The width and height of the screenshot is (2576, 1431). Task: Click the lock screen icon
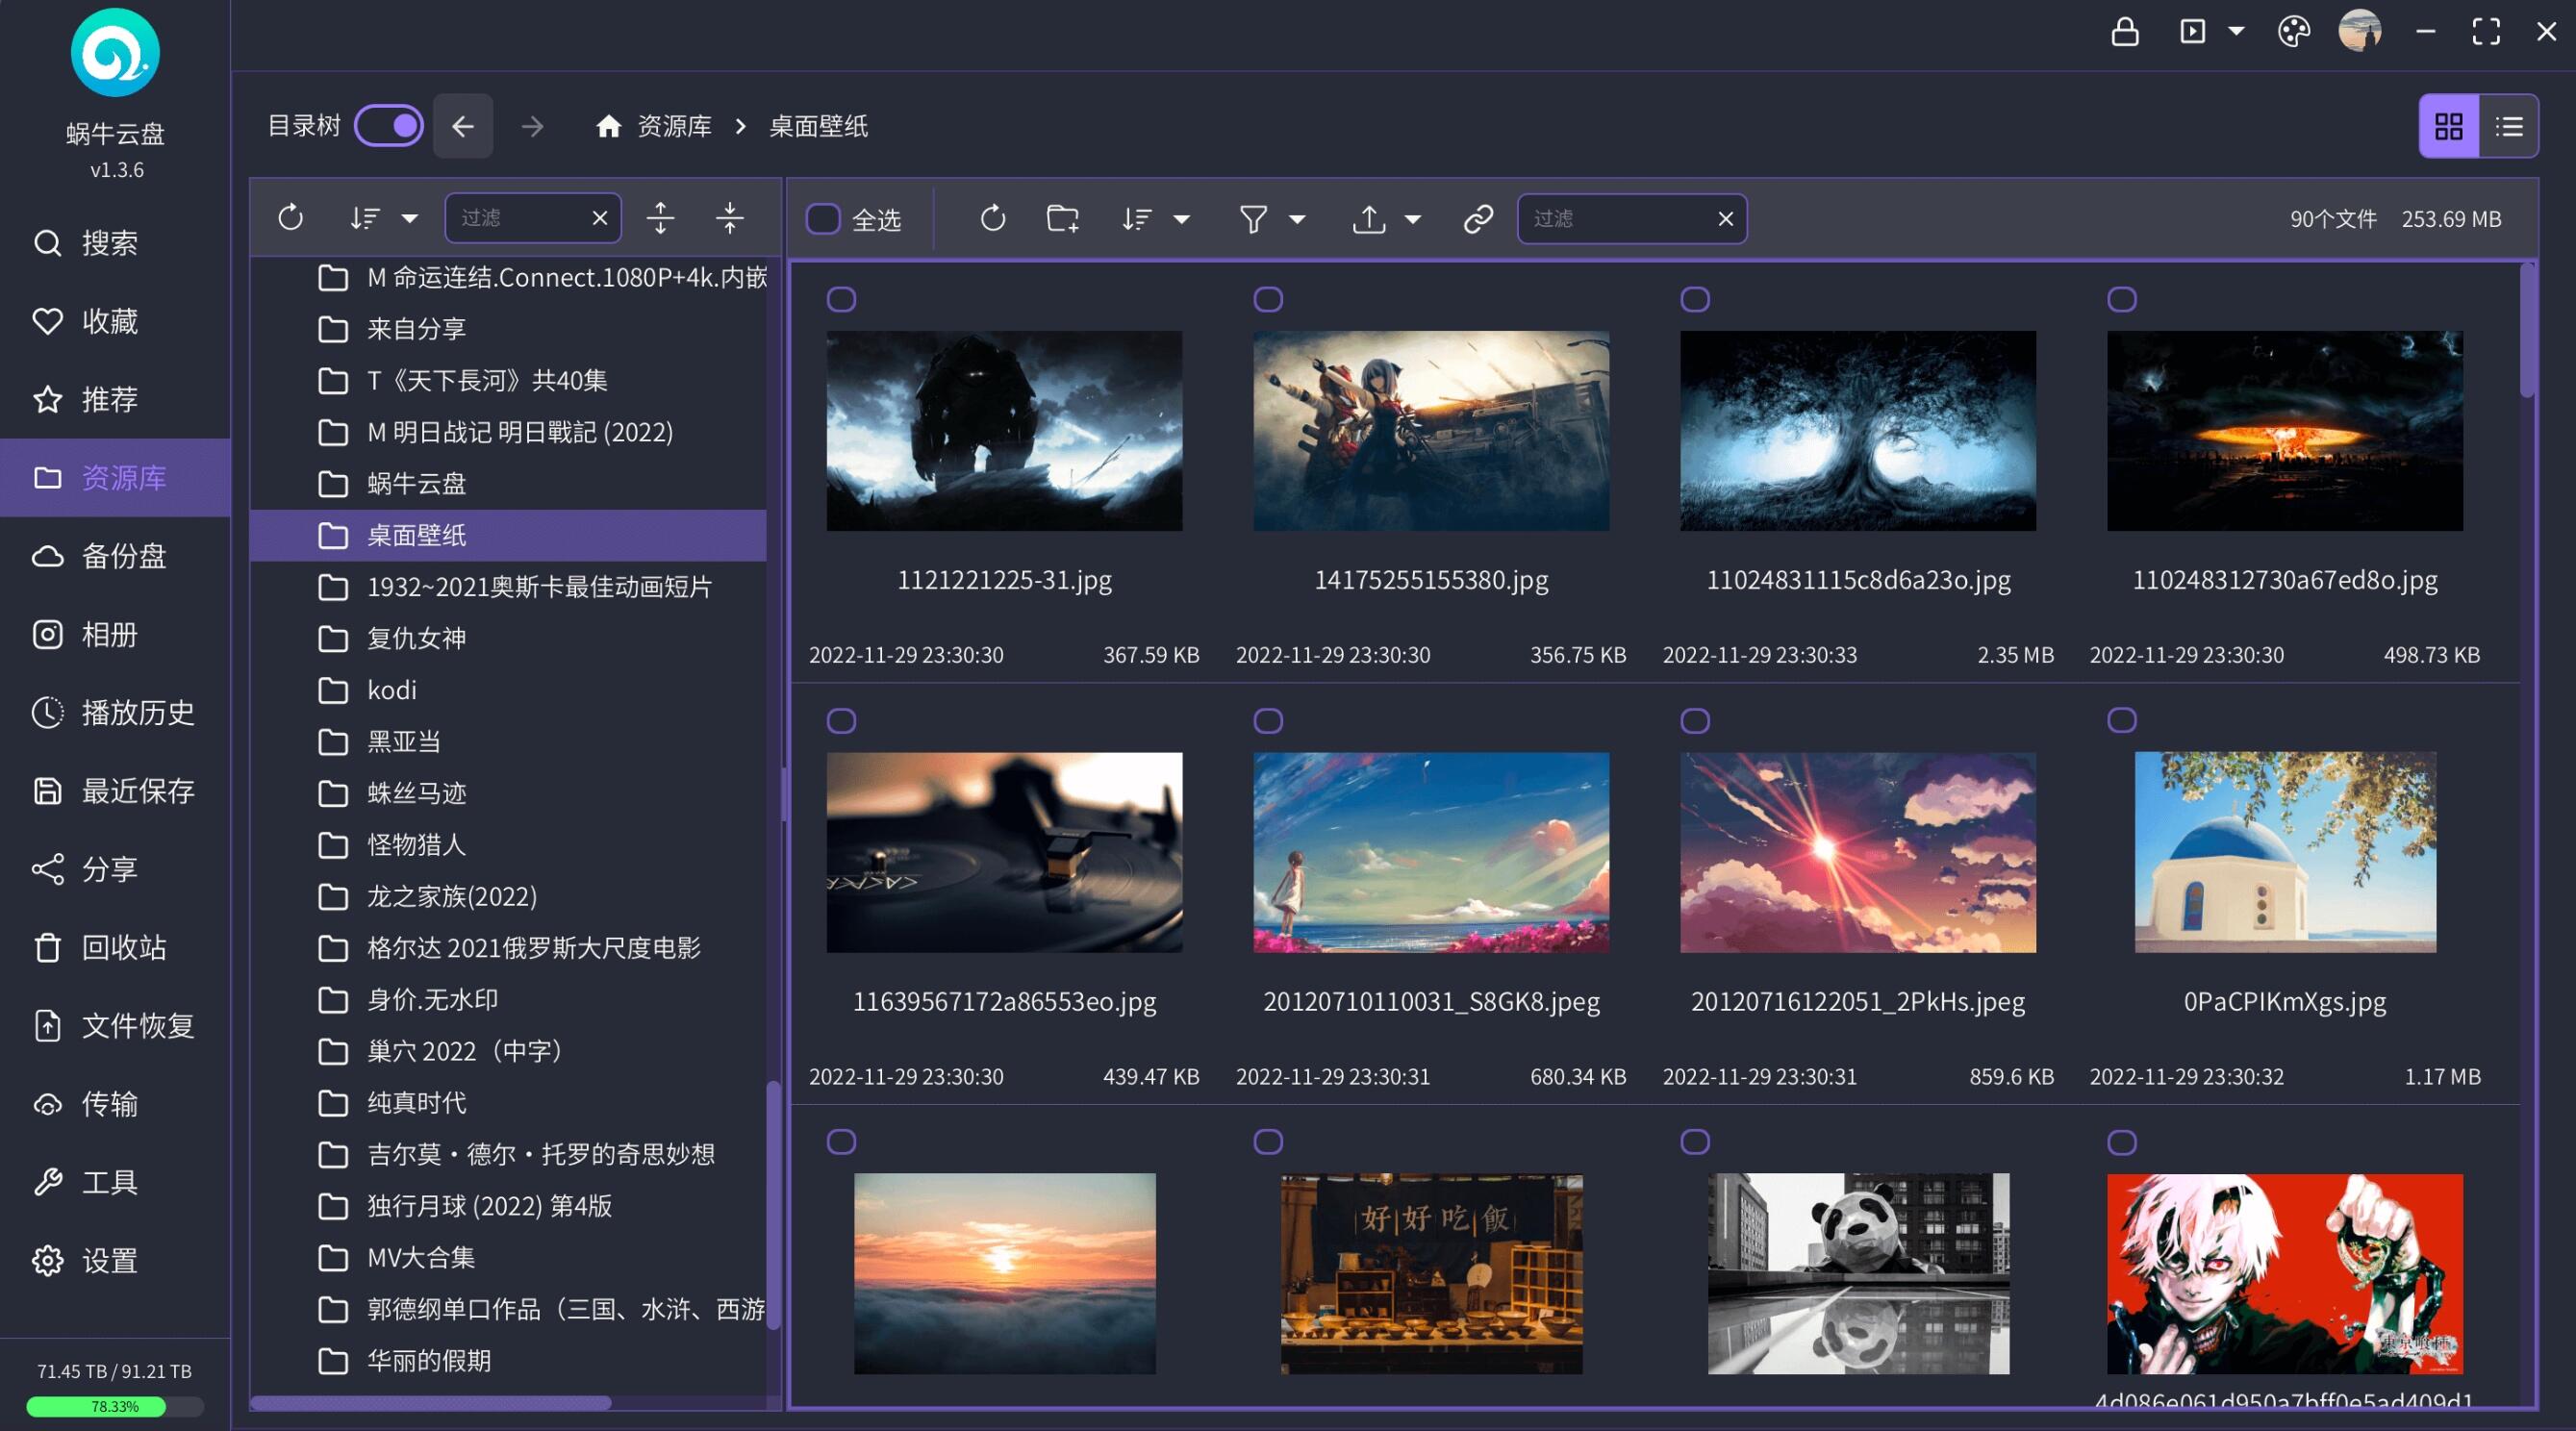(x=2124, y=32)
